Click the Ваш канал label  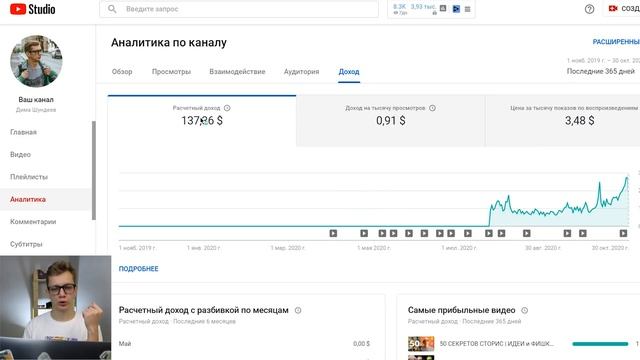coord(36,99)
